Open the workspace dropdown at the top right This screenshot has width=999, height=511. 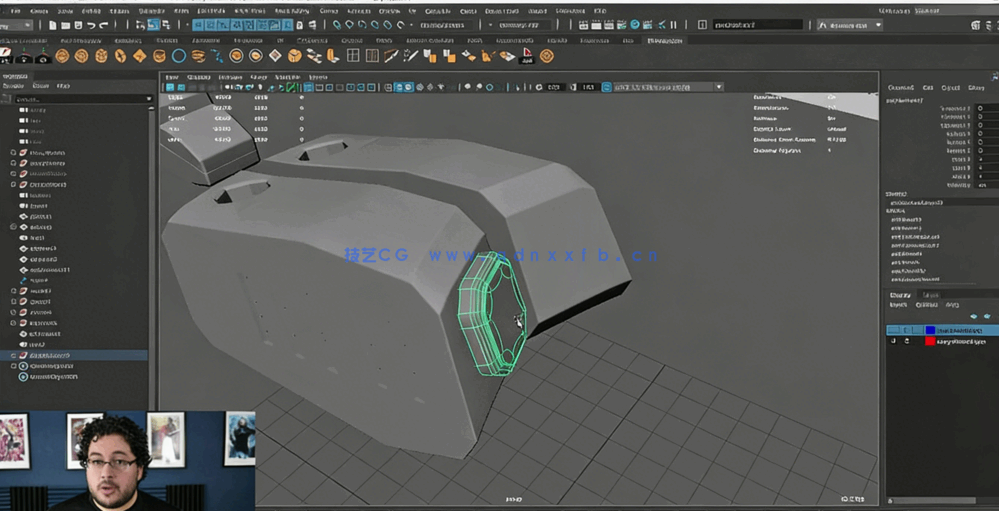850,24
